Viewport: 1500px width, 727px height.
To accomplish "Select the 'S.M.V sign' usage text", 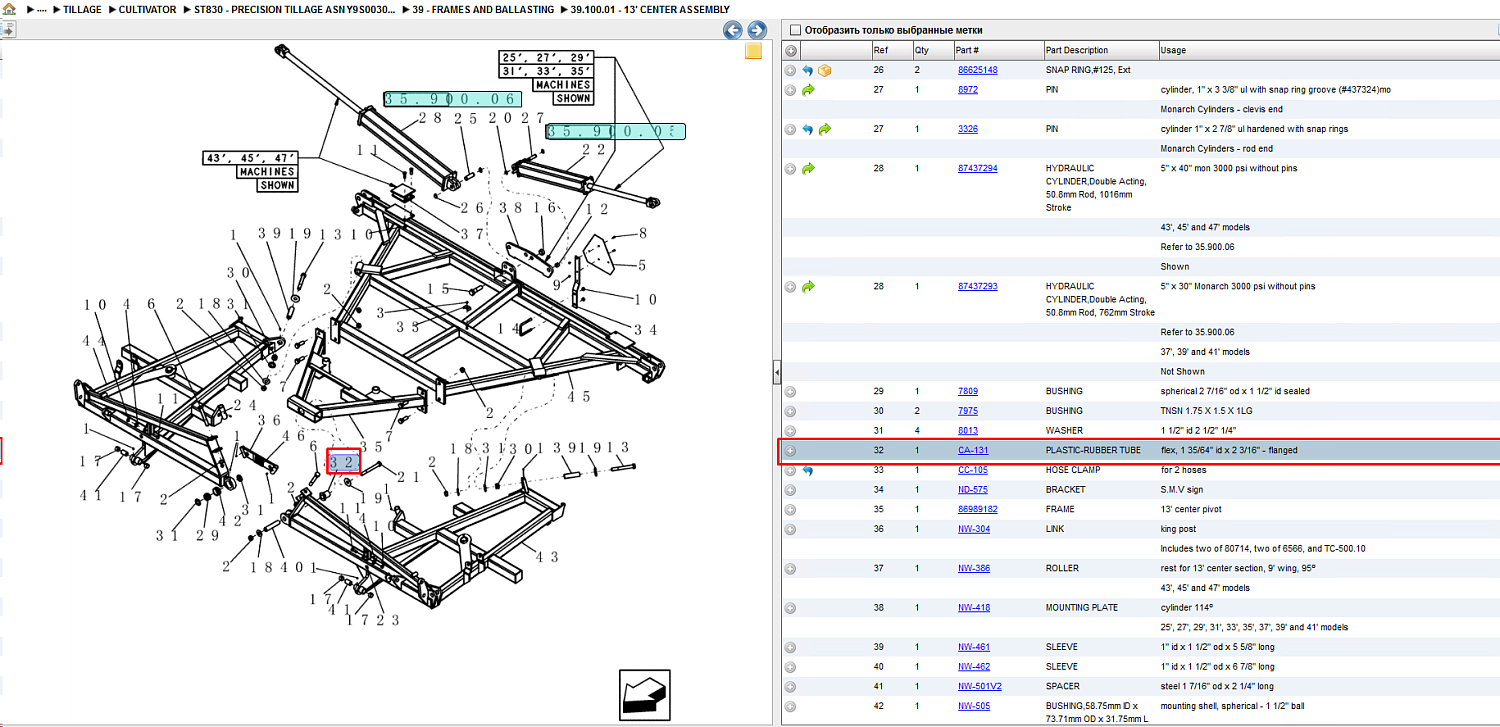I will tap(1182, 490).
